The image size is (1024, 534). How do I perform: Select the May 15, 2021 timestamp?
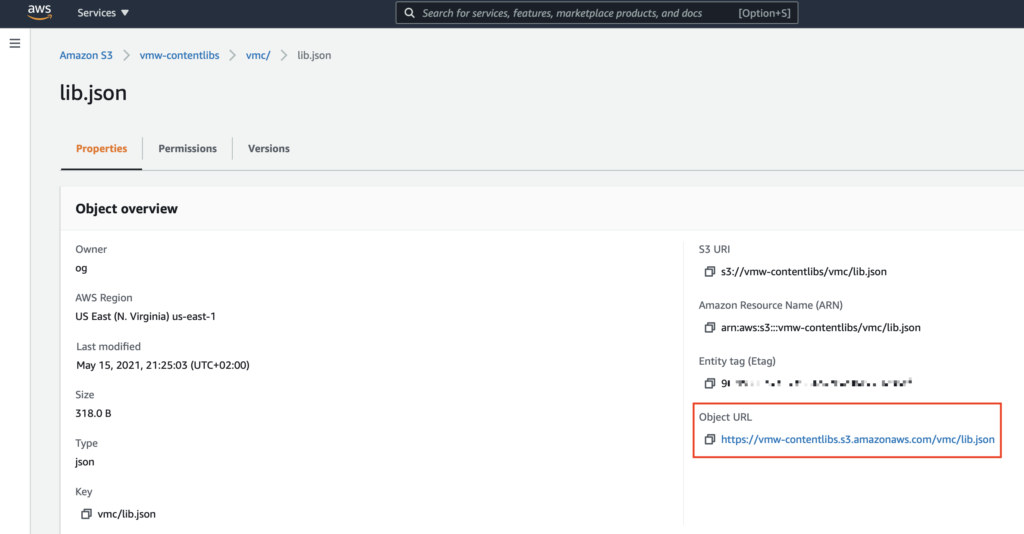pos(163,365)
